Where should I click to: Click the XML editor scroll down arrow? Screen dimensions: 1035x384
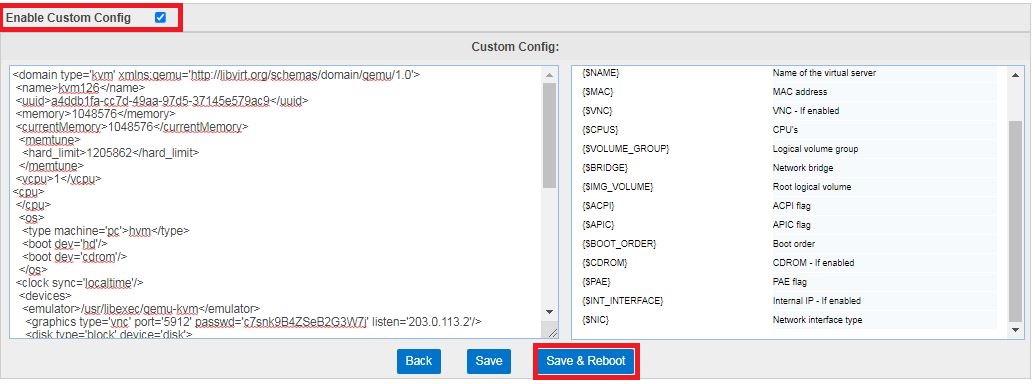[x=550, y=311]
